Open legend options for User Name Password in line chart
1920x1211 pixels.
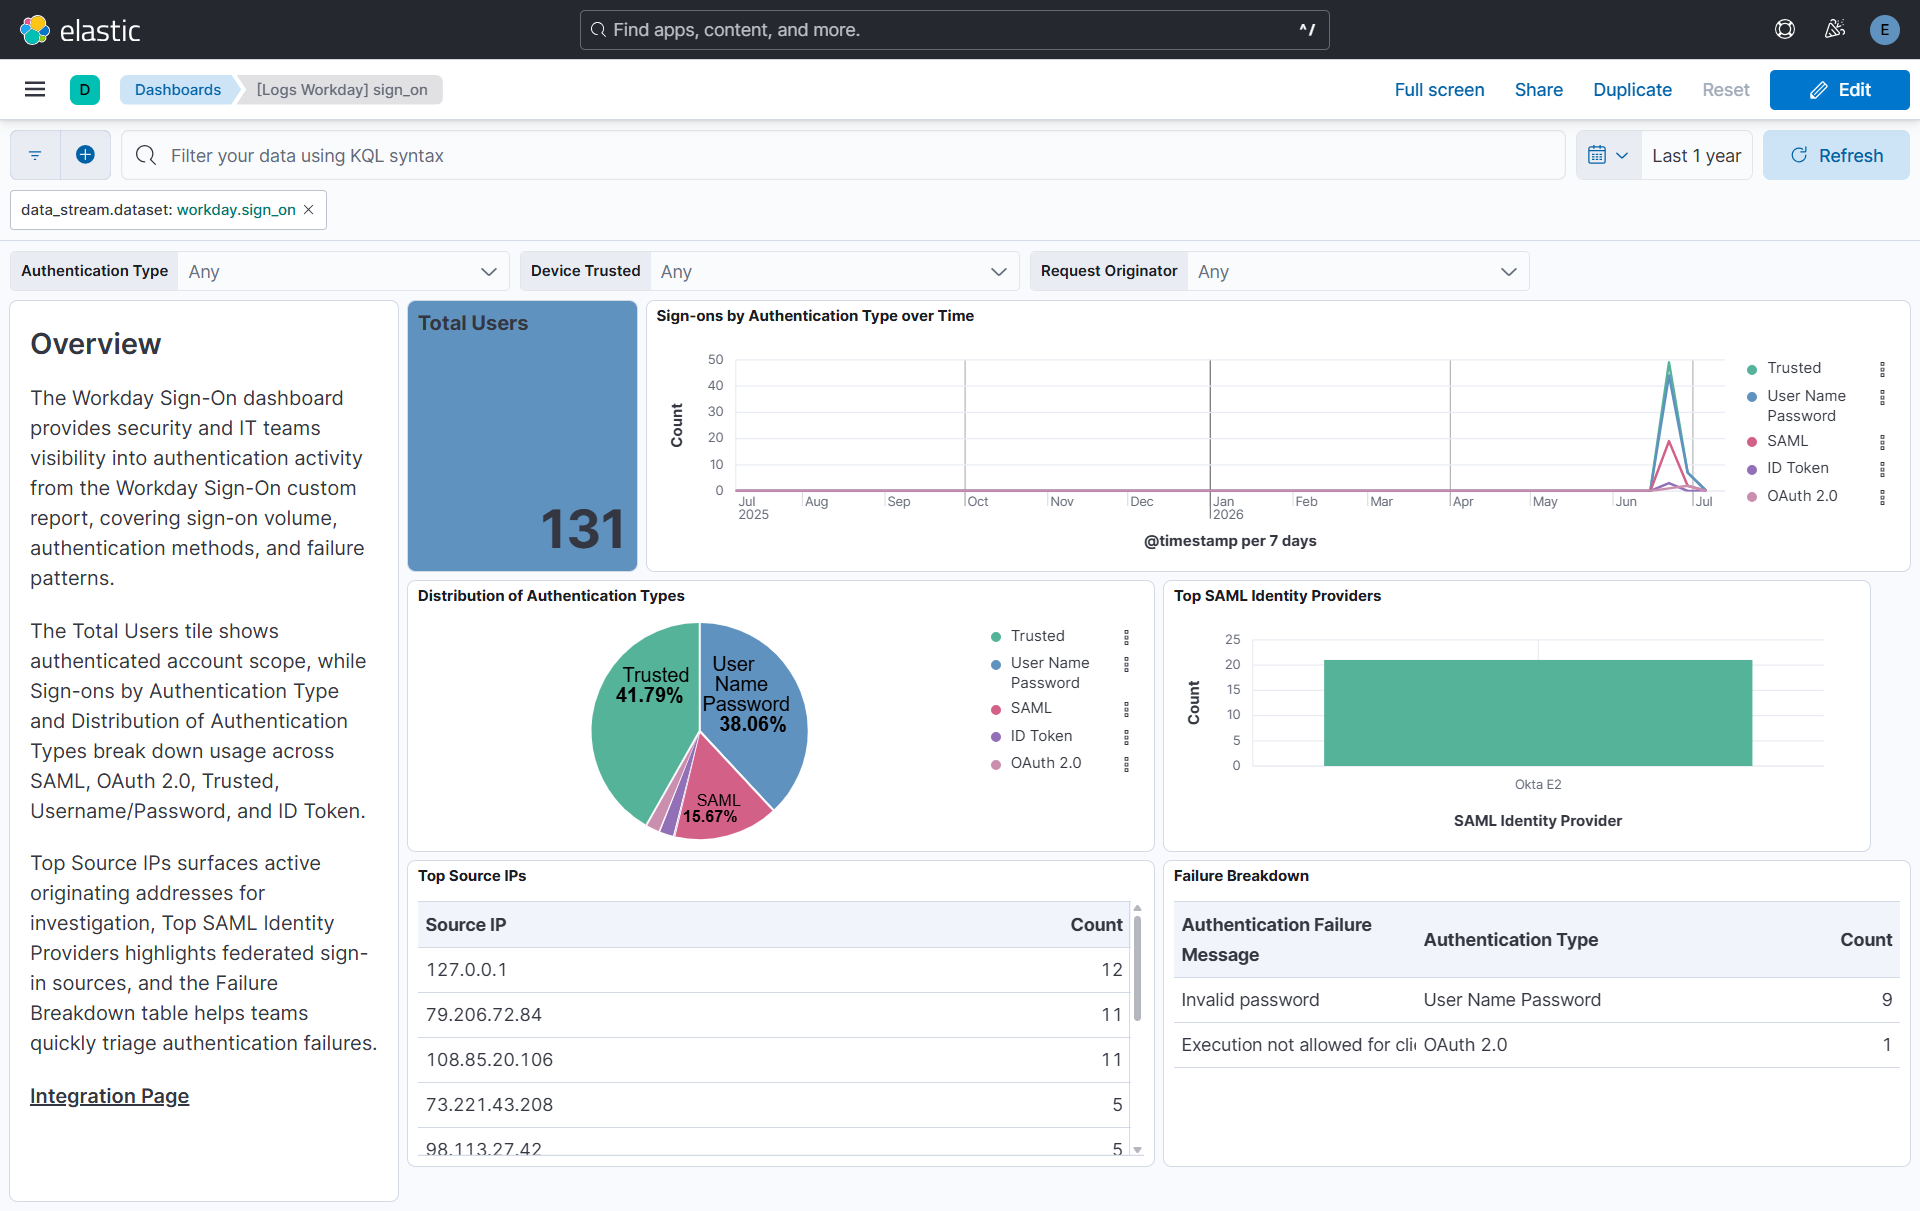(x=1882, y=397)
